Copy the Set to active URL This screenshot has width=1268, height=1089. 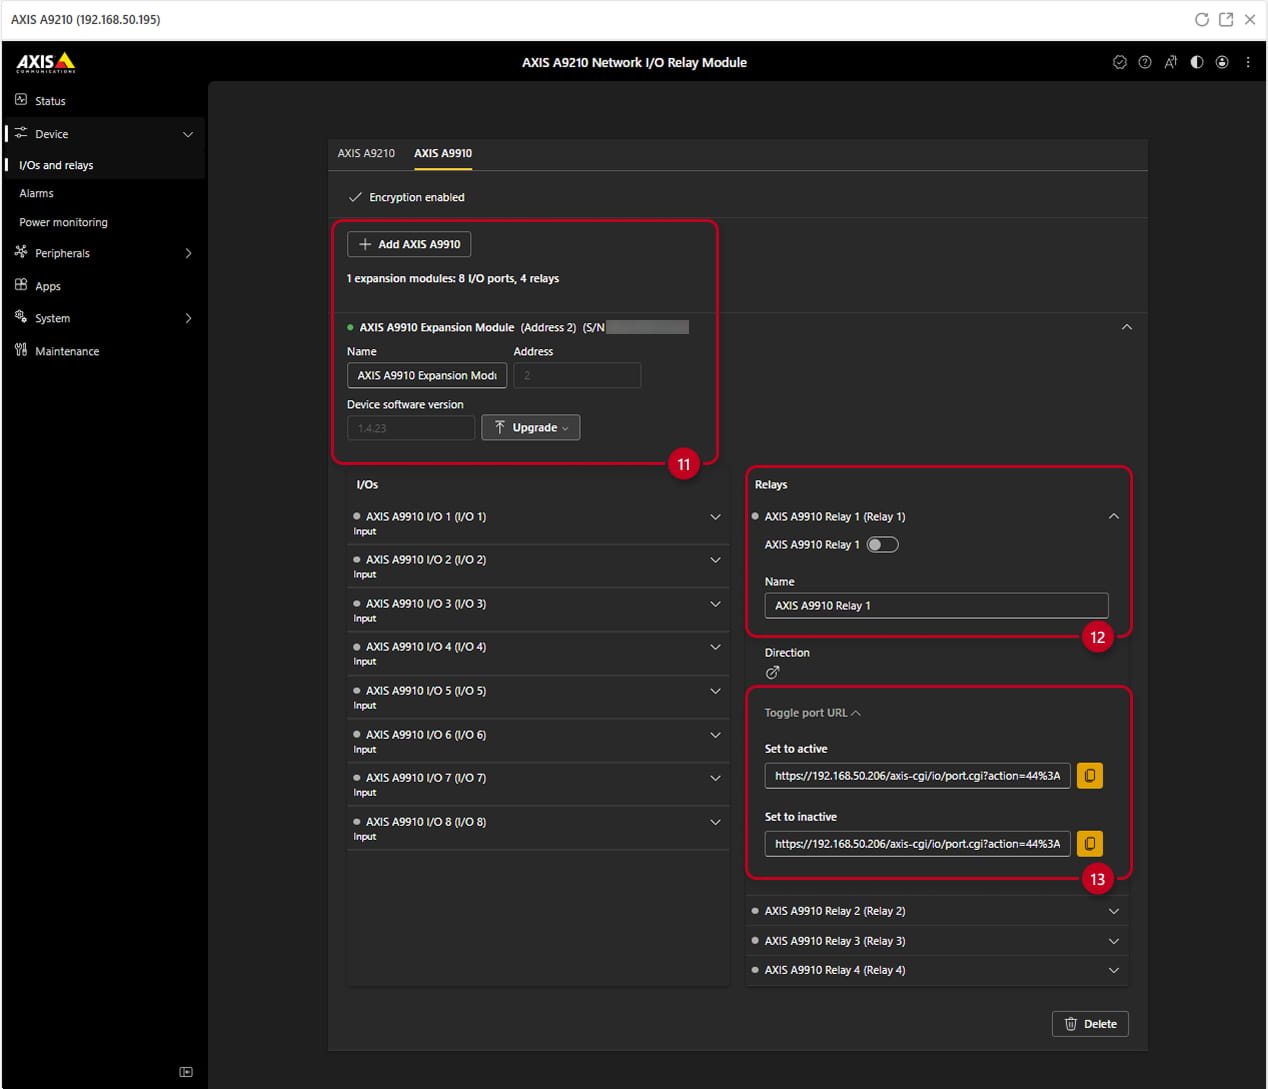1090,776
